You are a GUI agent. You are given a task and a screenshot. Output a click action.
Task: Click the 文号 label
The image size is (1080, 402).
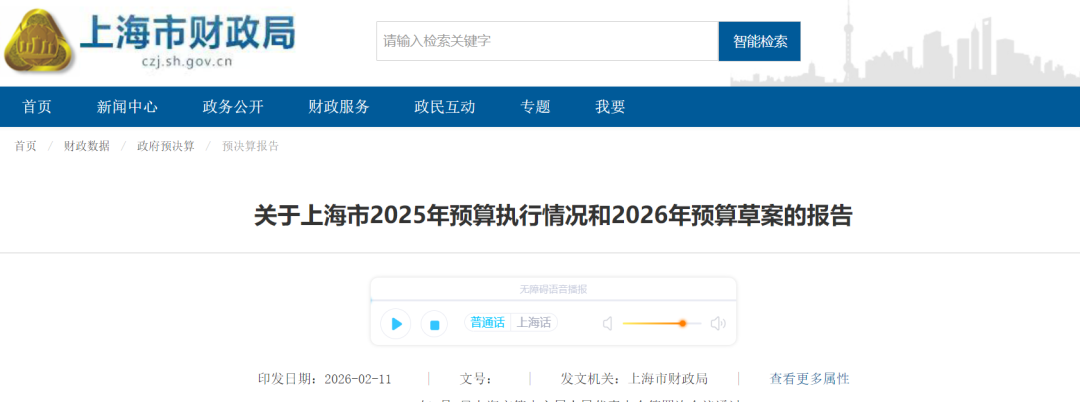pos(476,379)
